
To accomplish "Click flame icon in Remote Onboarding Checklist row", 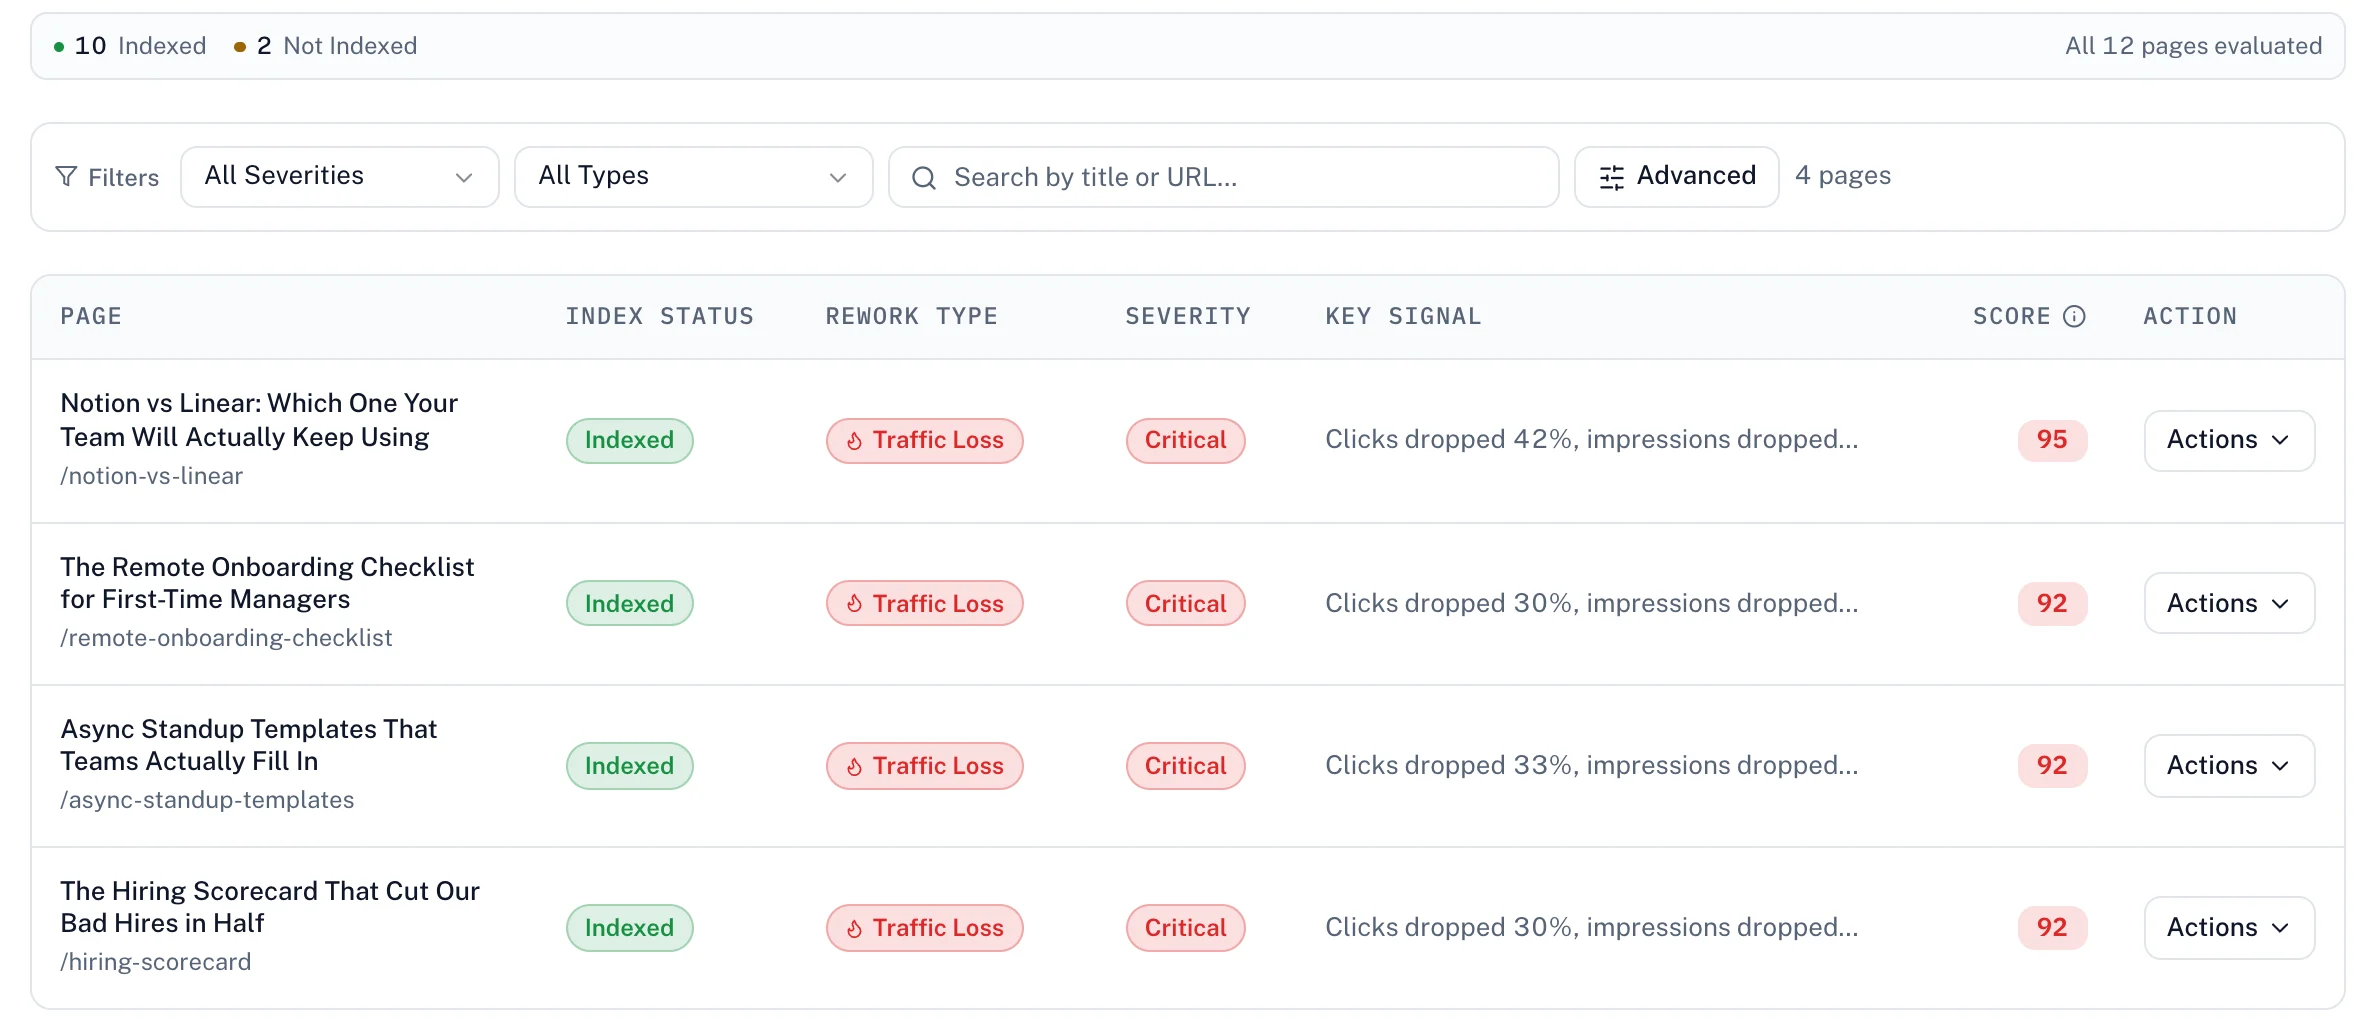I will tap(855, 604).
